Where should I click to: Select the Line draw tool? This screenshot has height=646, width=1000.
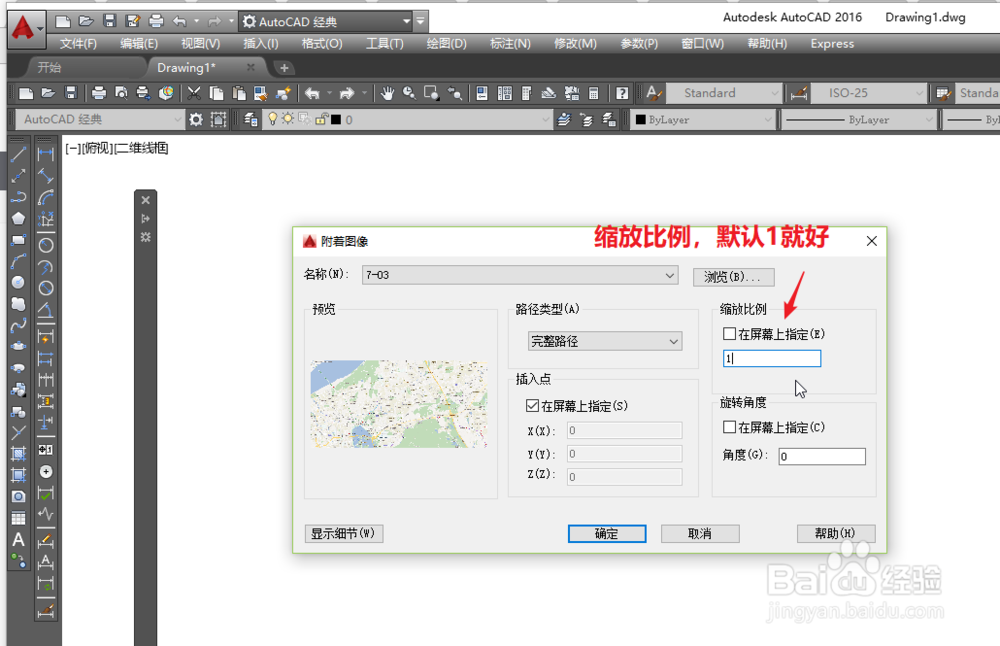18,153
